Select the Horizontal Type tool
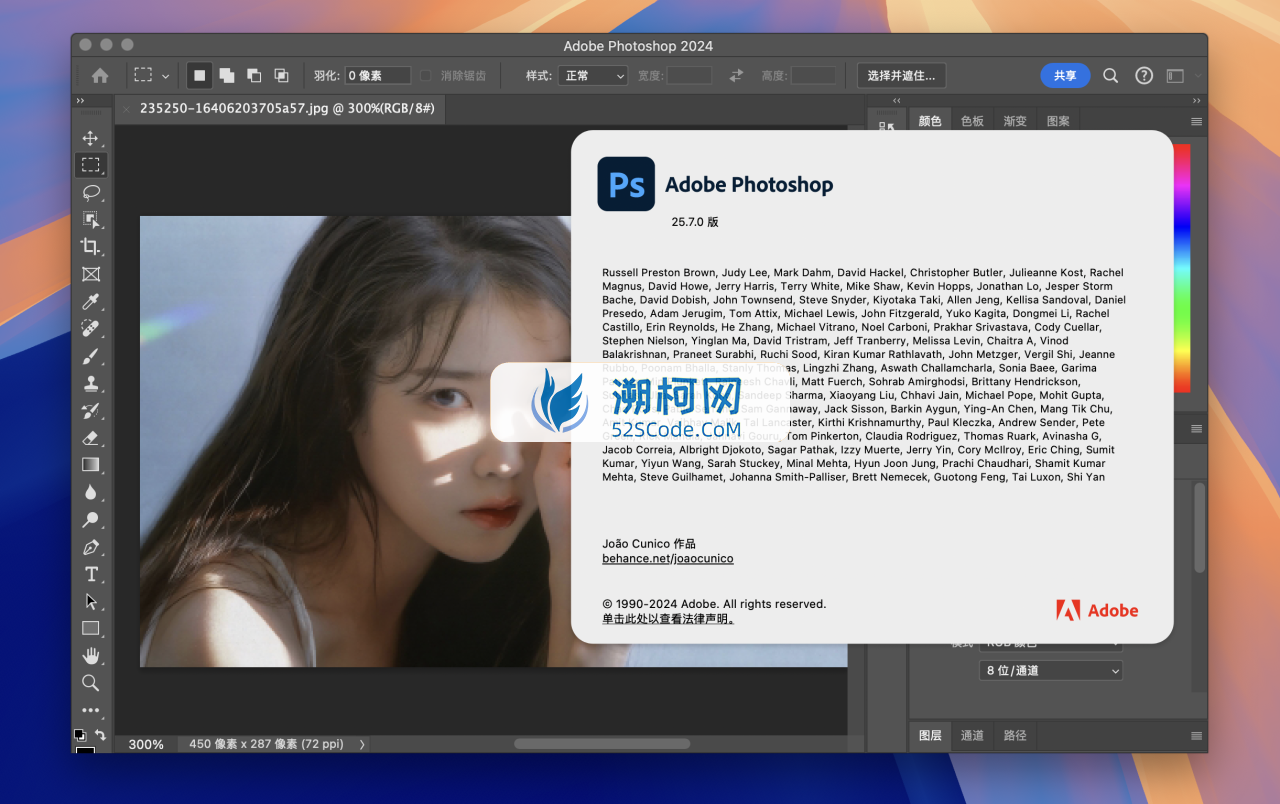The width and height of the screenshot is (1280, 804). [x=91, y=574]
